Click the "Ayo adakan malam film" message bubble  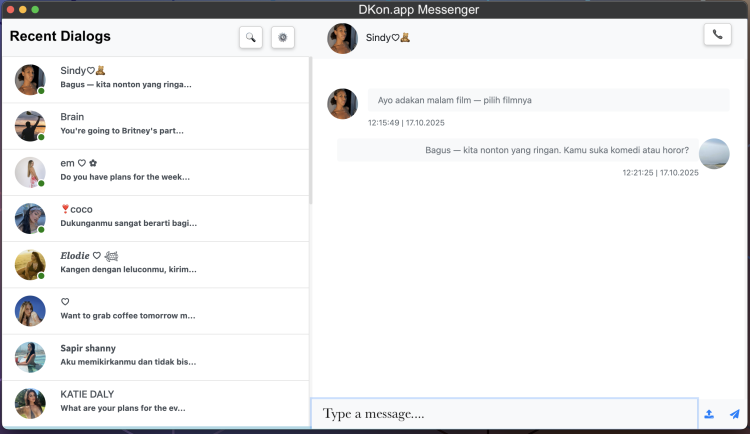coord(548,101)
